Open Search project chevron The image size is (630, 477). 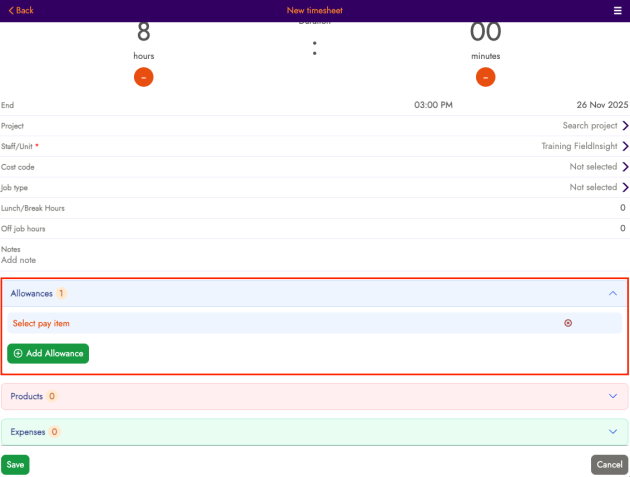pyautogui.click(x=625, y=126)
